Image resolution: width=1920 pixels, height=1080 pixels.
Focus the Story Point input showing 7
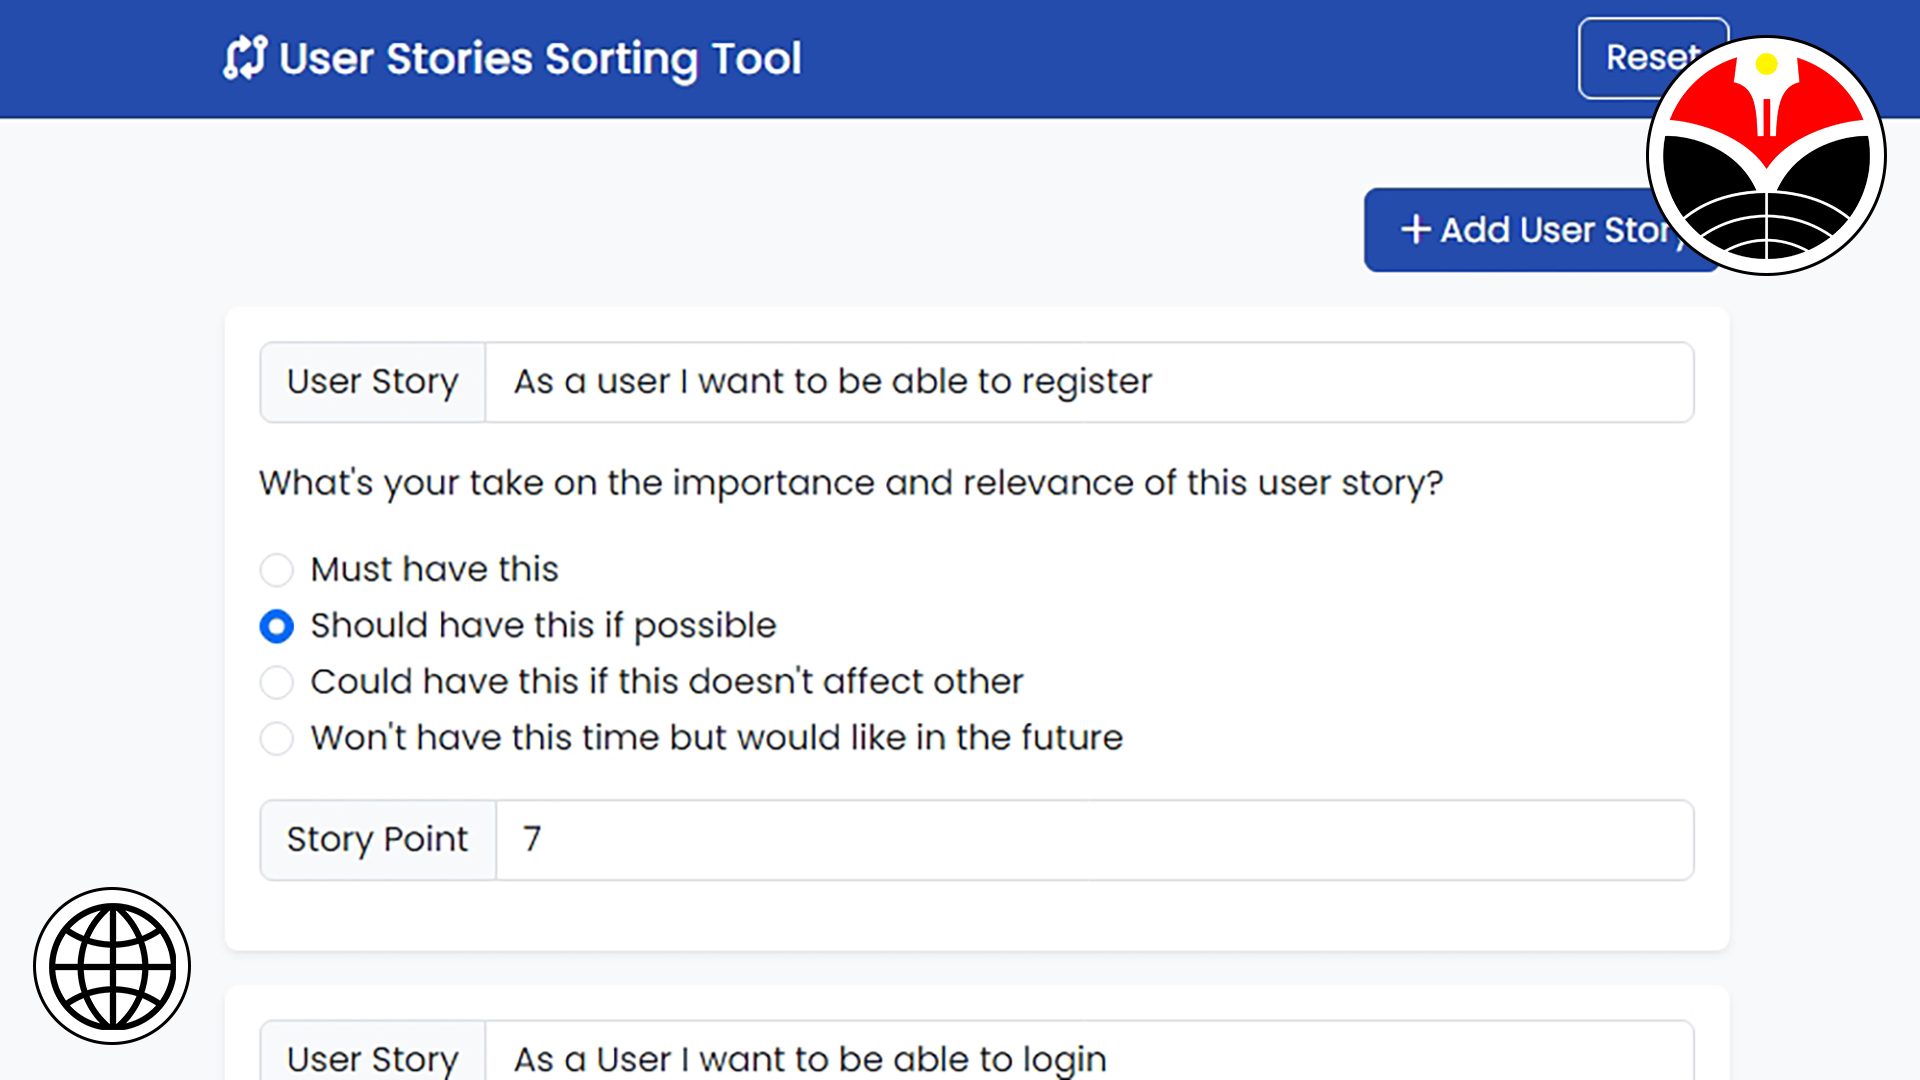point(1094,840)
